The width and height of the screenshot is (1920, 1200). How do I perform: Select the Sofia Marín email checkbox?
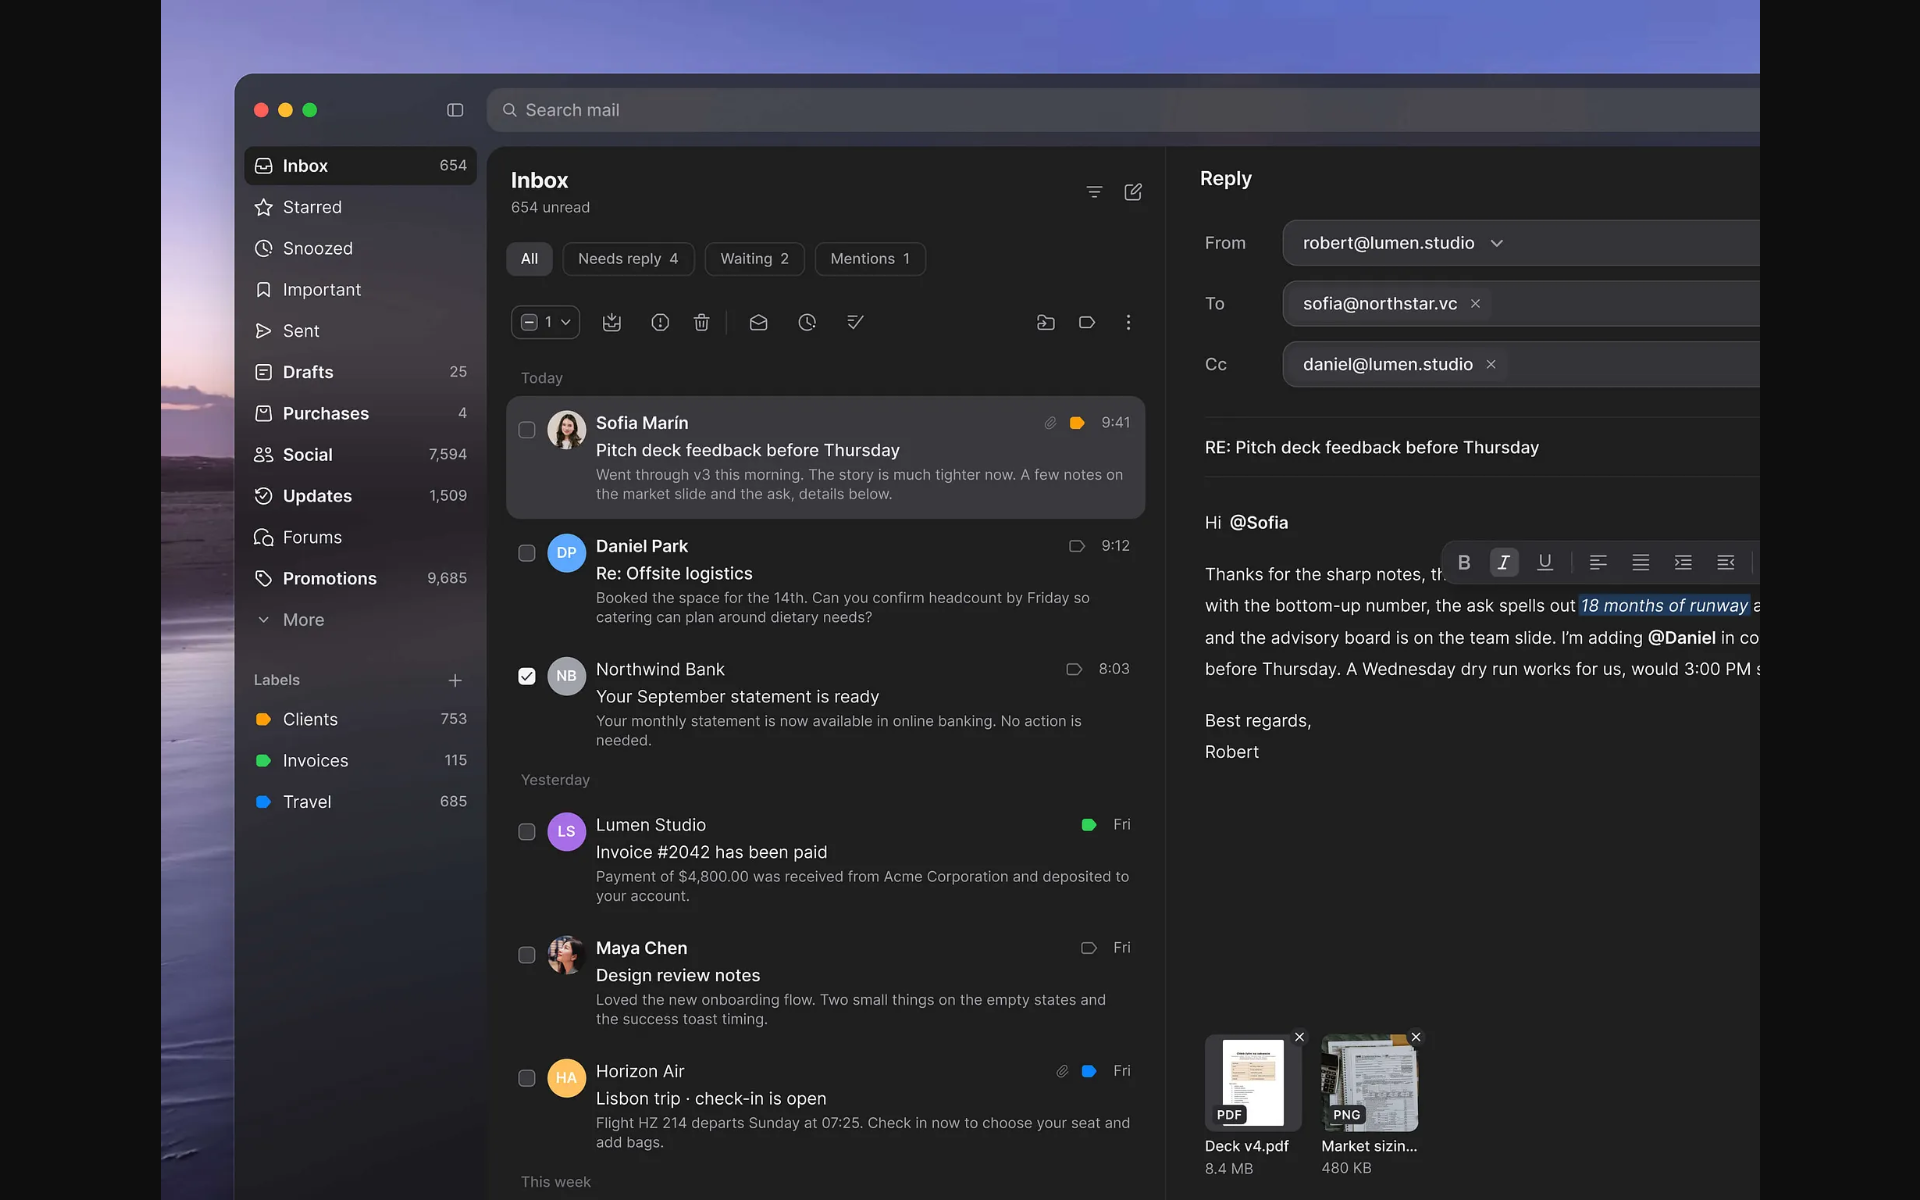click(527, 430)
